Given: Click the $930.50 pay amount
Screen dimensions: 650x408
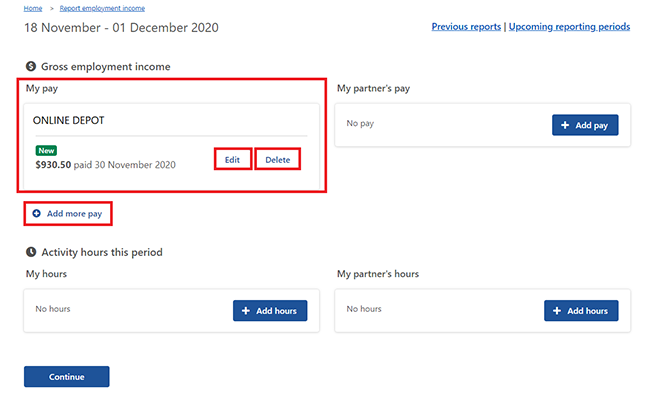Looking at the screenshot, I should click(53, 164).
